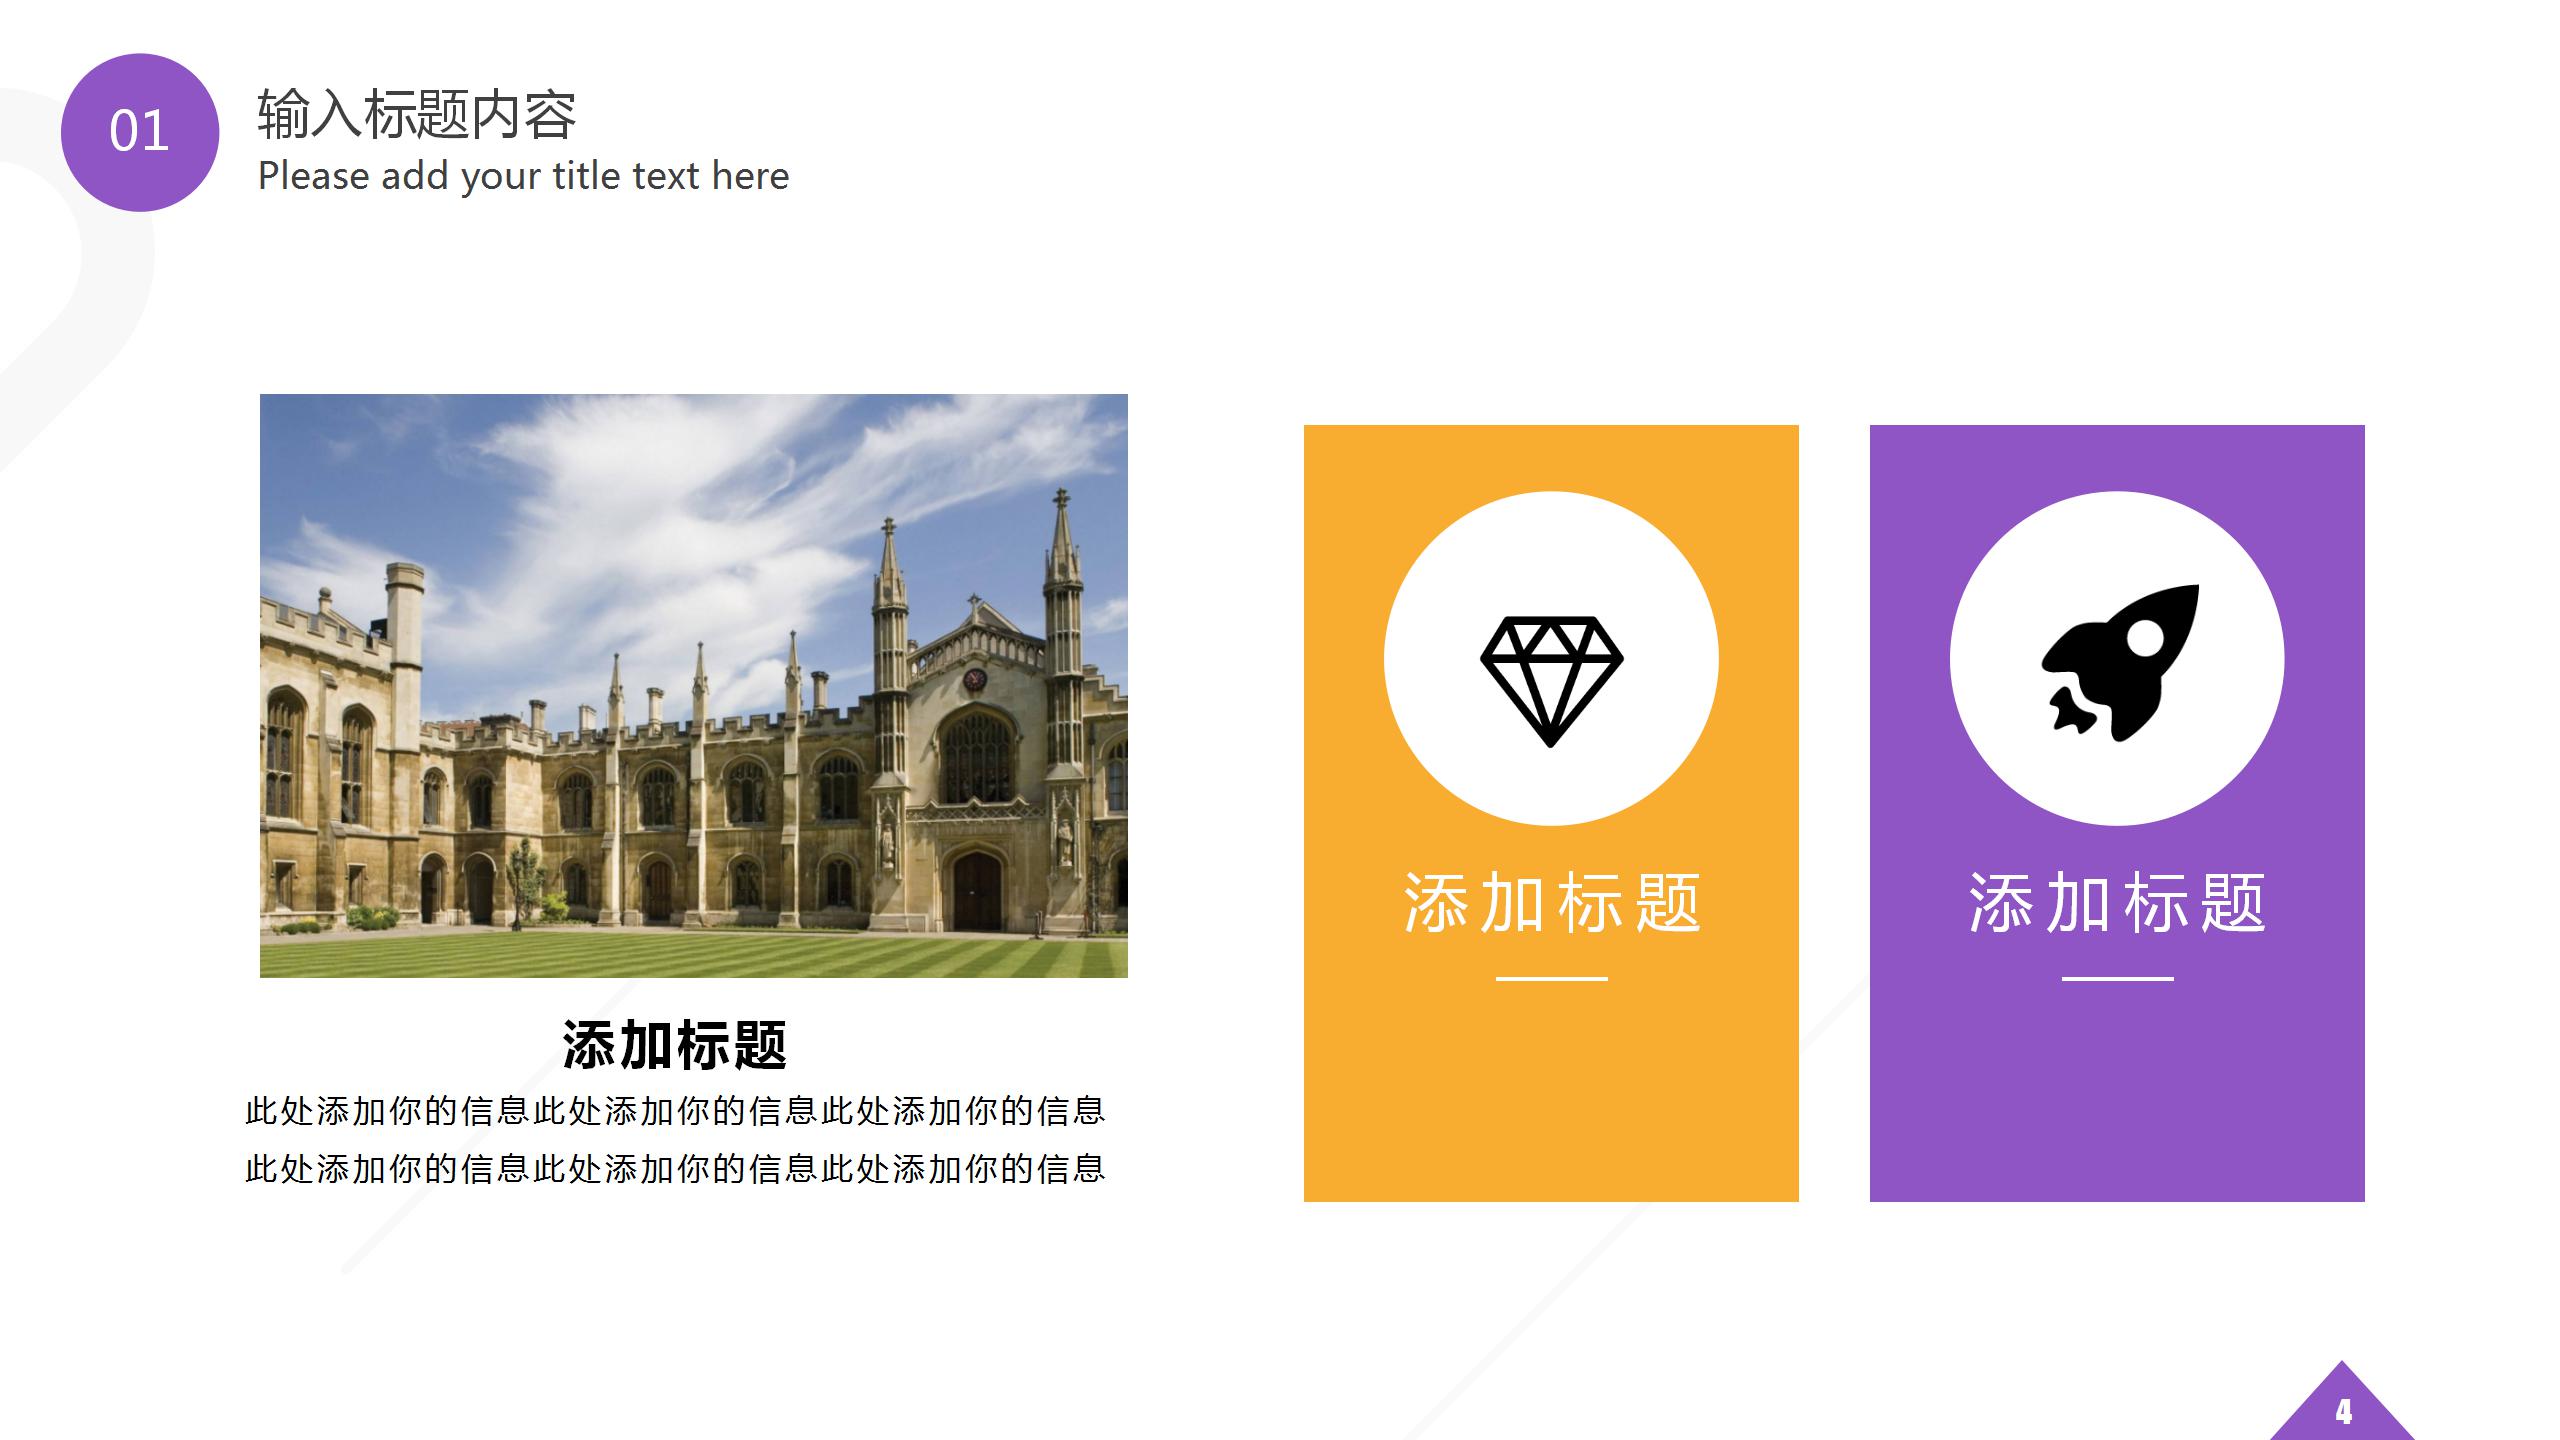Click the white underline on orange card

[1551, 978]
